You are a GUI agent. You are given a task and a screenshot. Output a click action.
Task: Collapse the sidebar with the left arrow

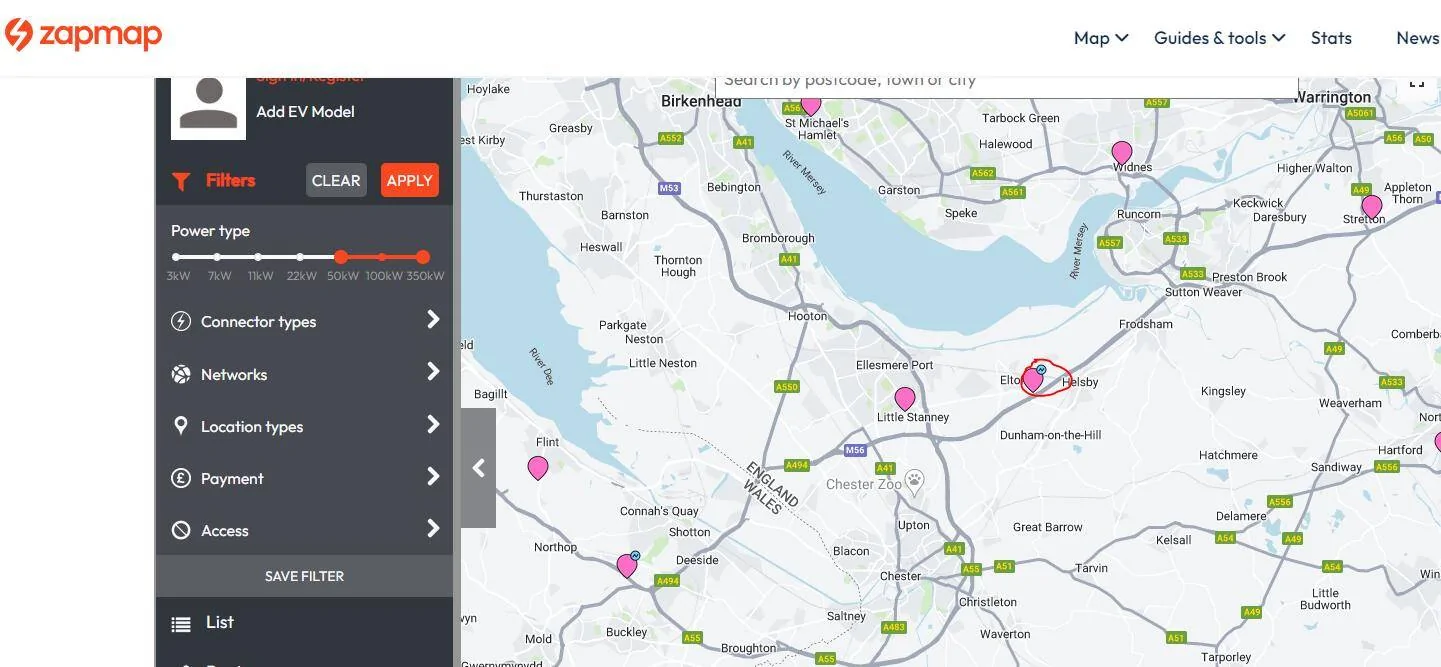tap(478, 468)
